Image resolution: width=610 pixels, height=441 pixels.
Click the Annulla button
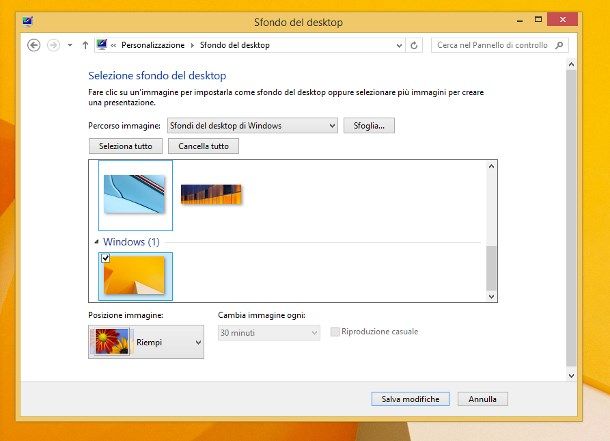pyautogui.click(x=482, y=399)
